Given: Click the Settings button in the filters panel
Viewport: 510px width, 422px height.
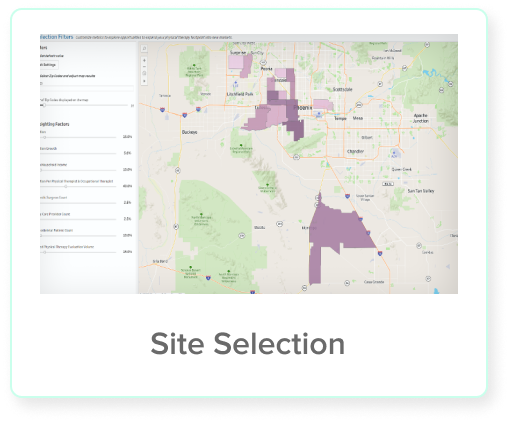Looking at the screenshot, I should (49, 65).
